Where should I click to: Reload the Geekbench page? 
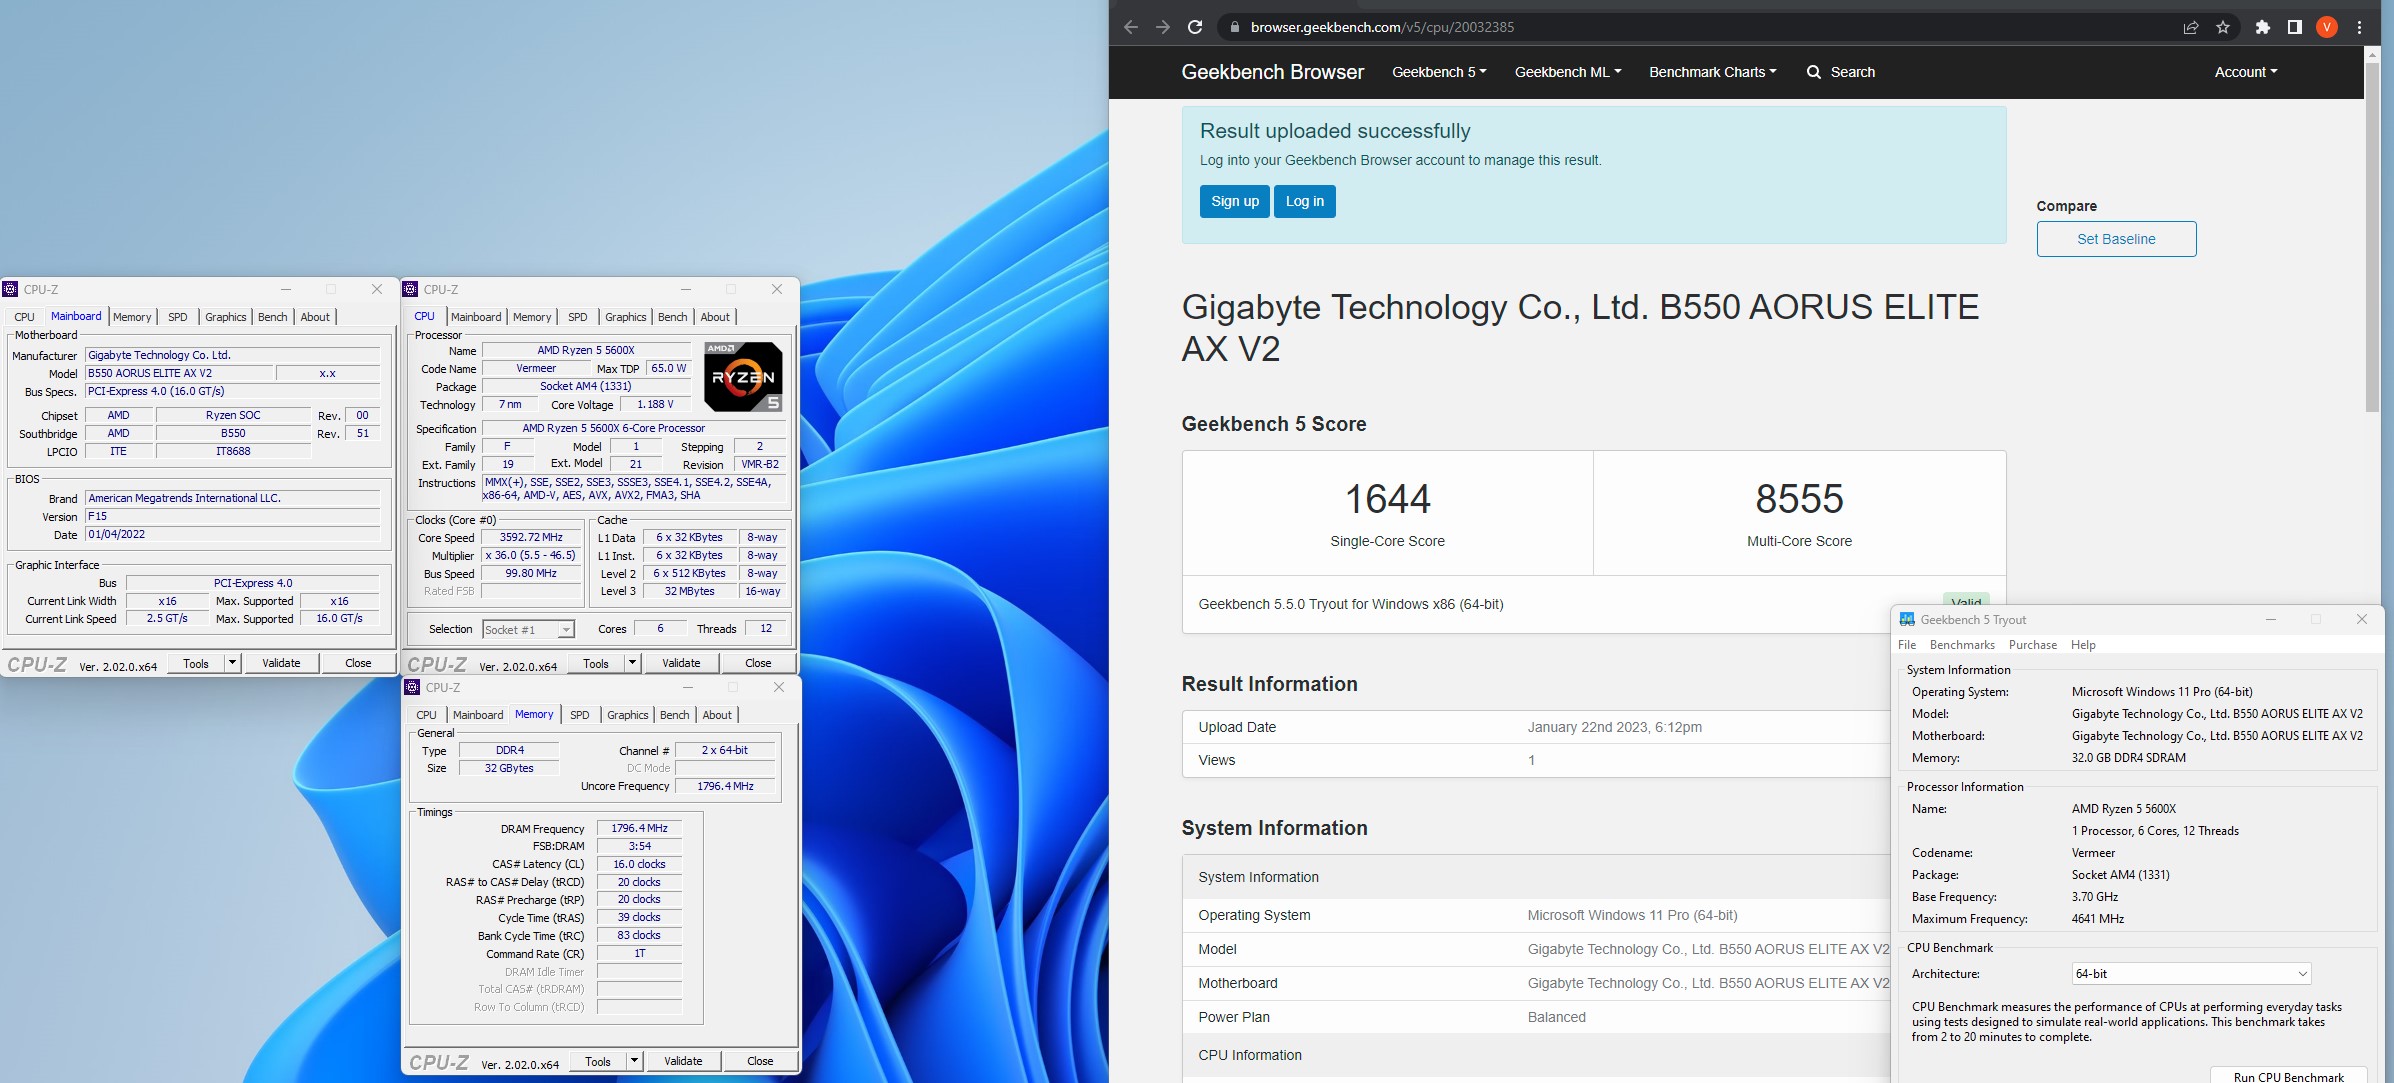(1194, 27)
